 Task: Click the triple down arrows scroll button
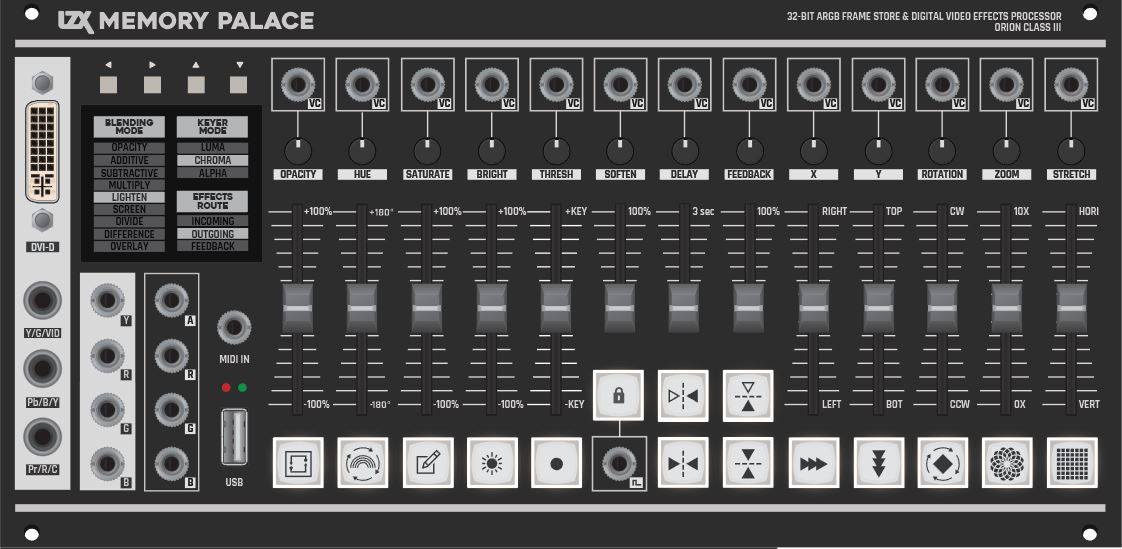pos(879,463)
